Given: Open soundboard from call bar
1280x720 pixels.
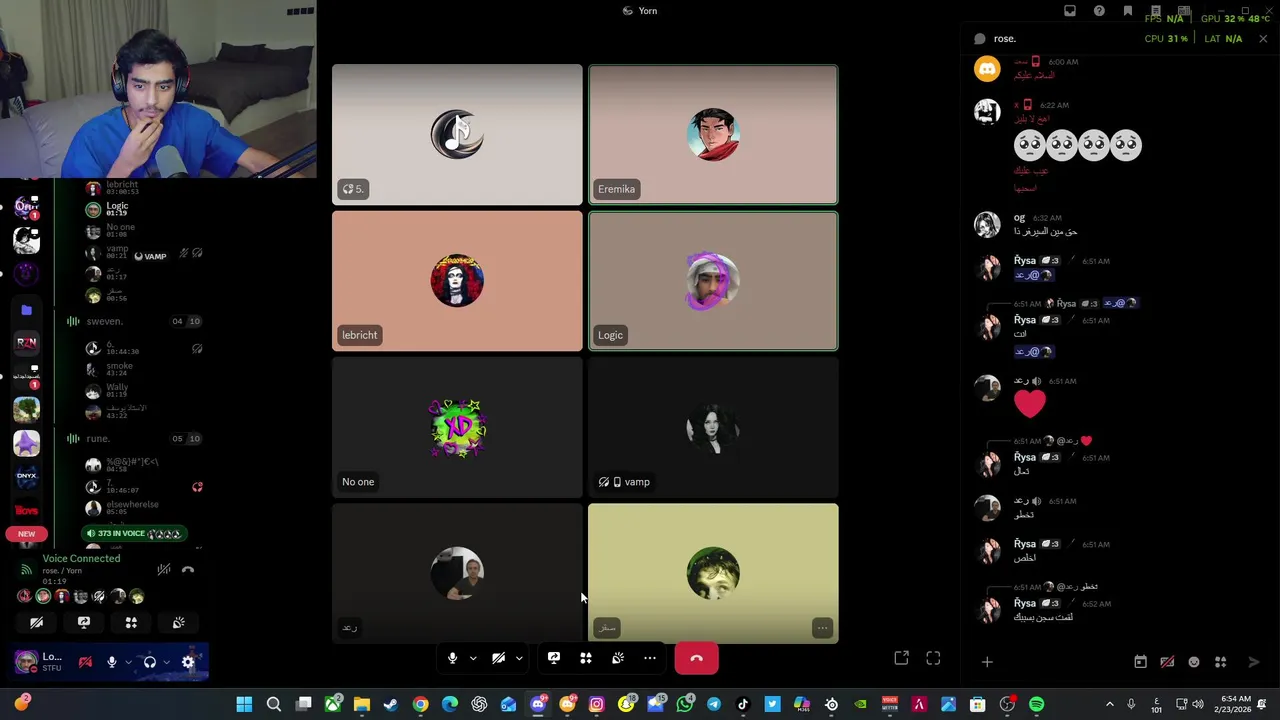Looking at the screenshot, I should [618, 658].
